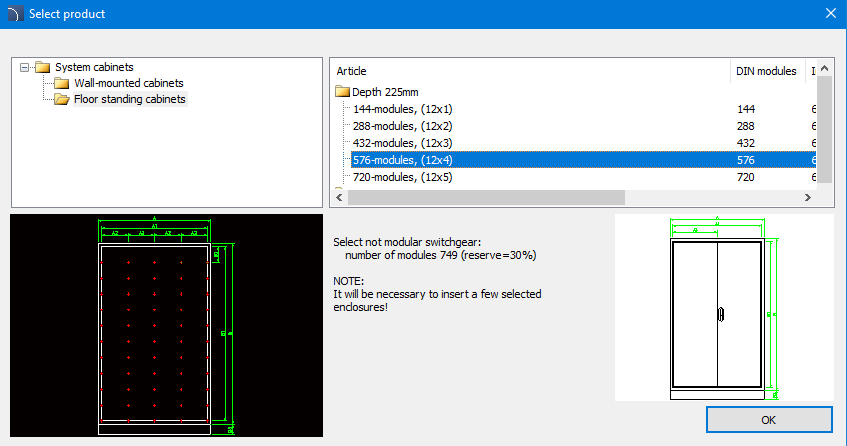Select Wall-mounted cabinets in the tree
Screen dimensions: 847x446
pyautogui.click(x=128, y=83)
